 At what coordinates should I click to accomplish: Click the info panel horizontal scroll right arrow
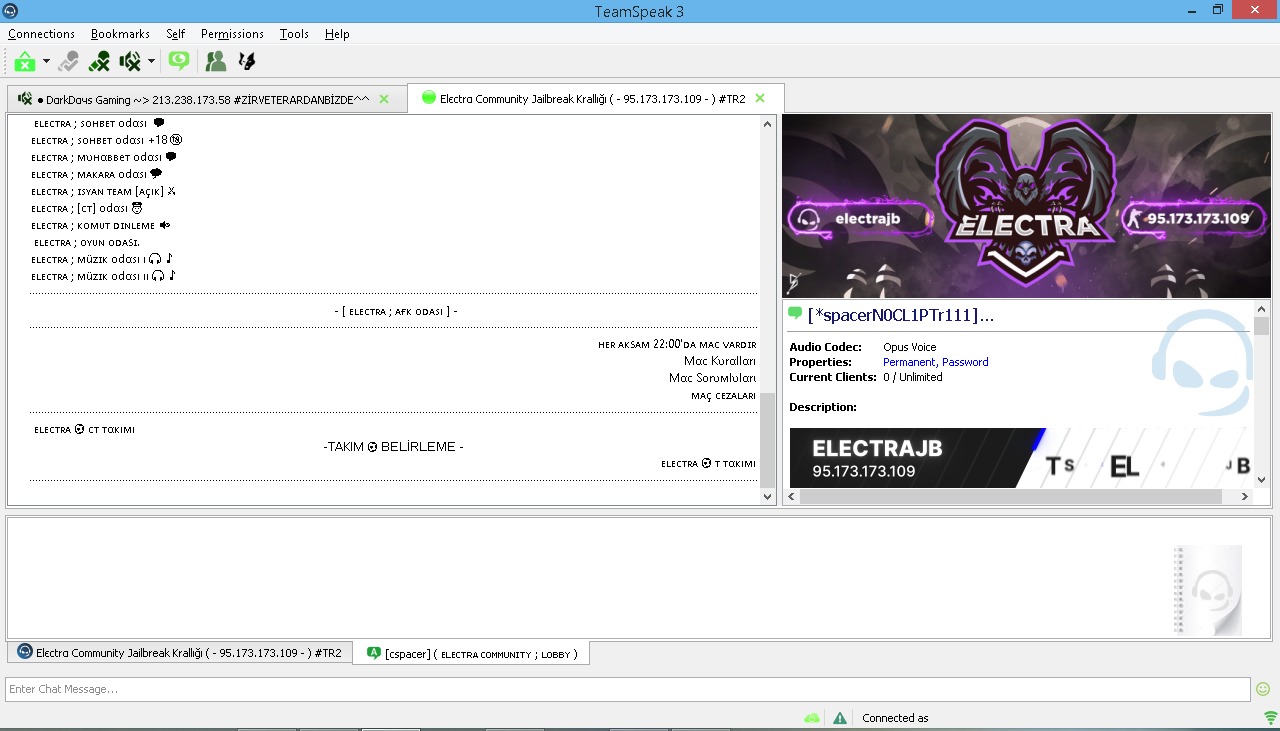(1245, 496)
